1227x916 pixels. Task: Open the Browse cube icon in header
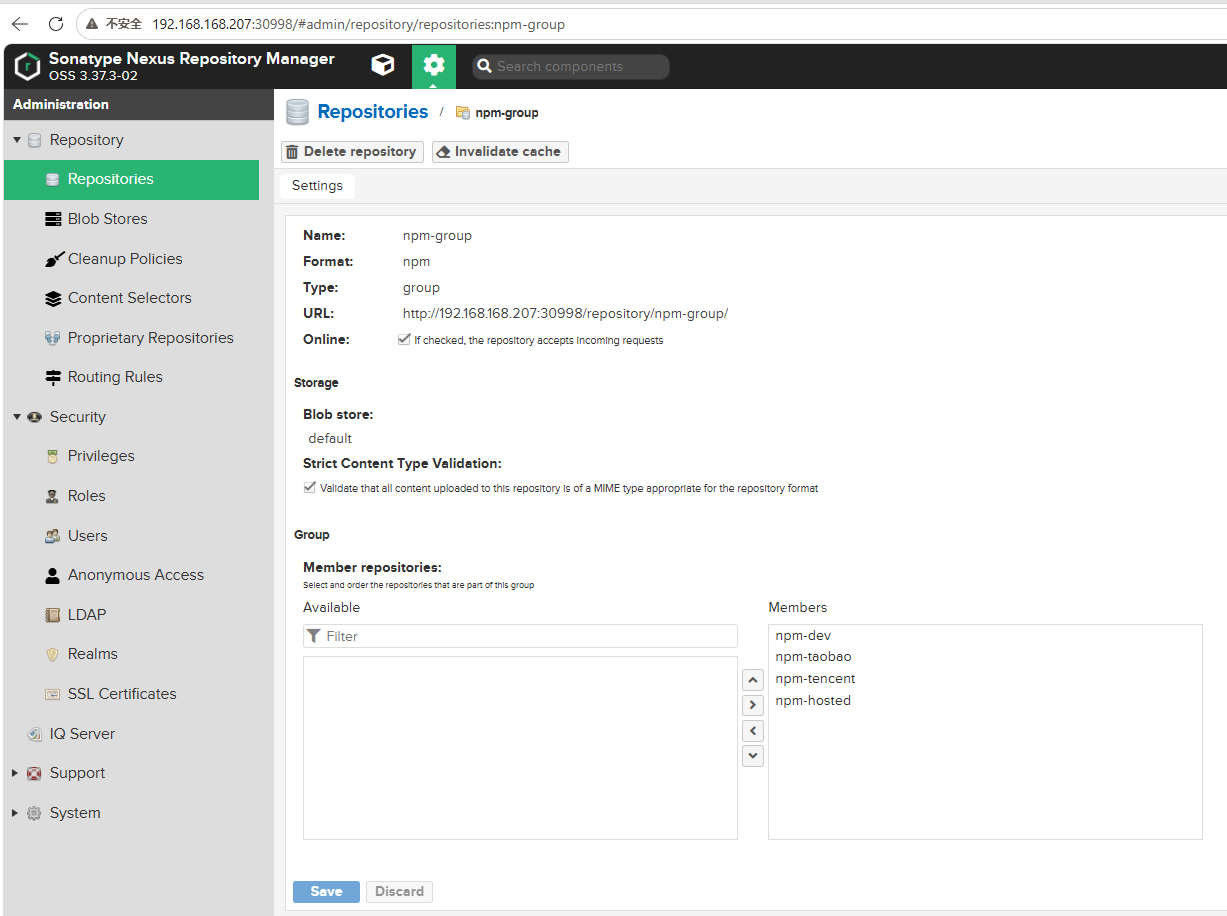pos(383,66)
